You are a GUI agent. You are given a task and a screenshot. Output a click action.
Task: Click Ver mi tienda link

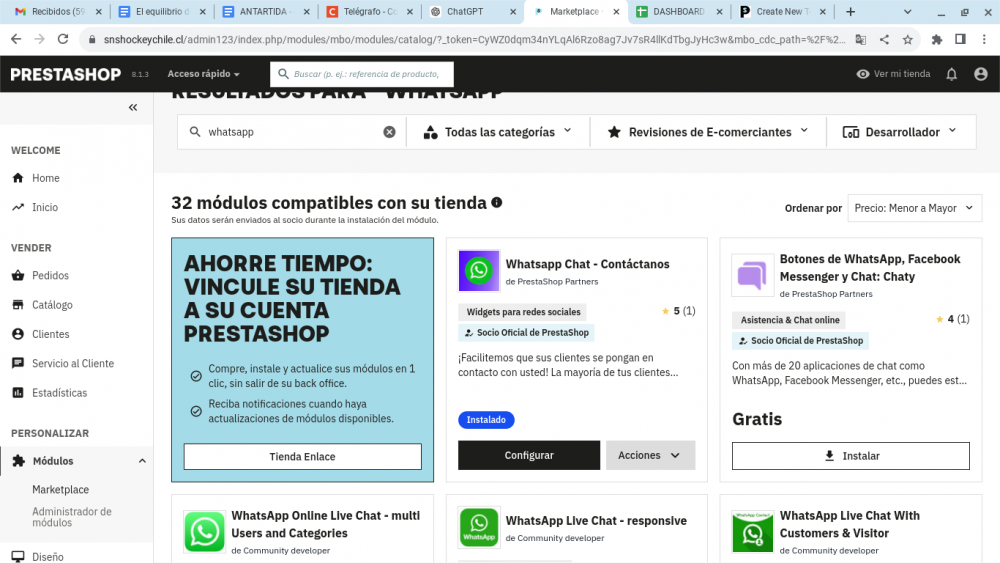coord(893,74)
